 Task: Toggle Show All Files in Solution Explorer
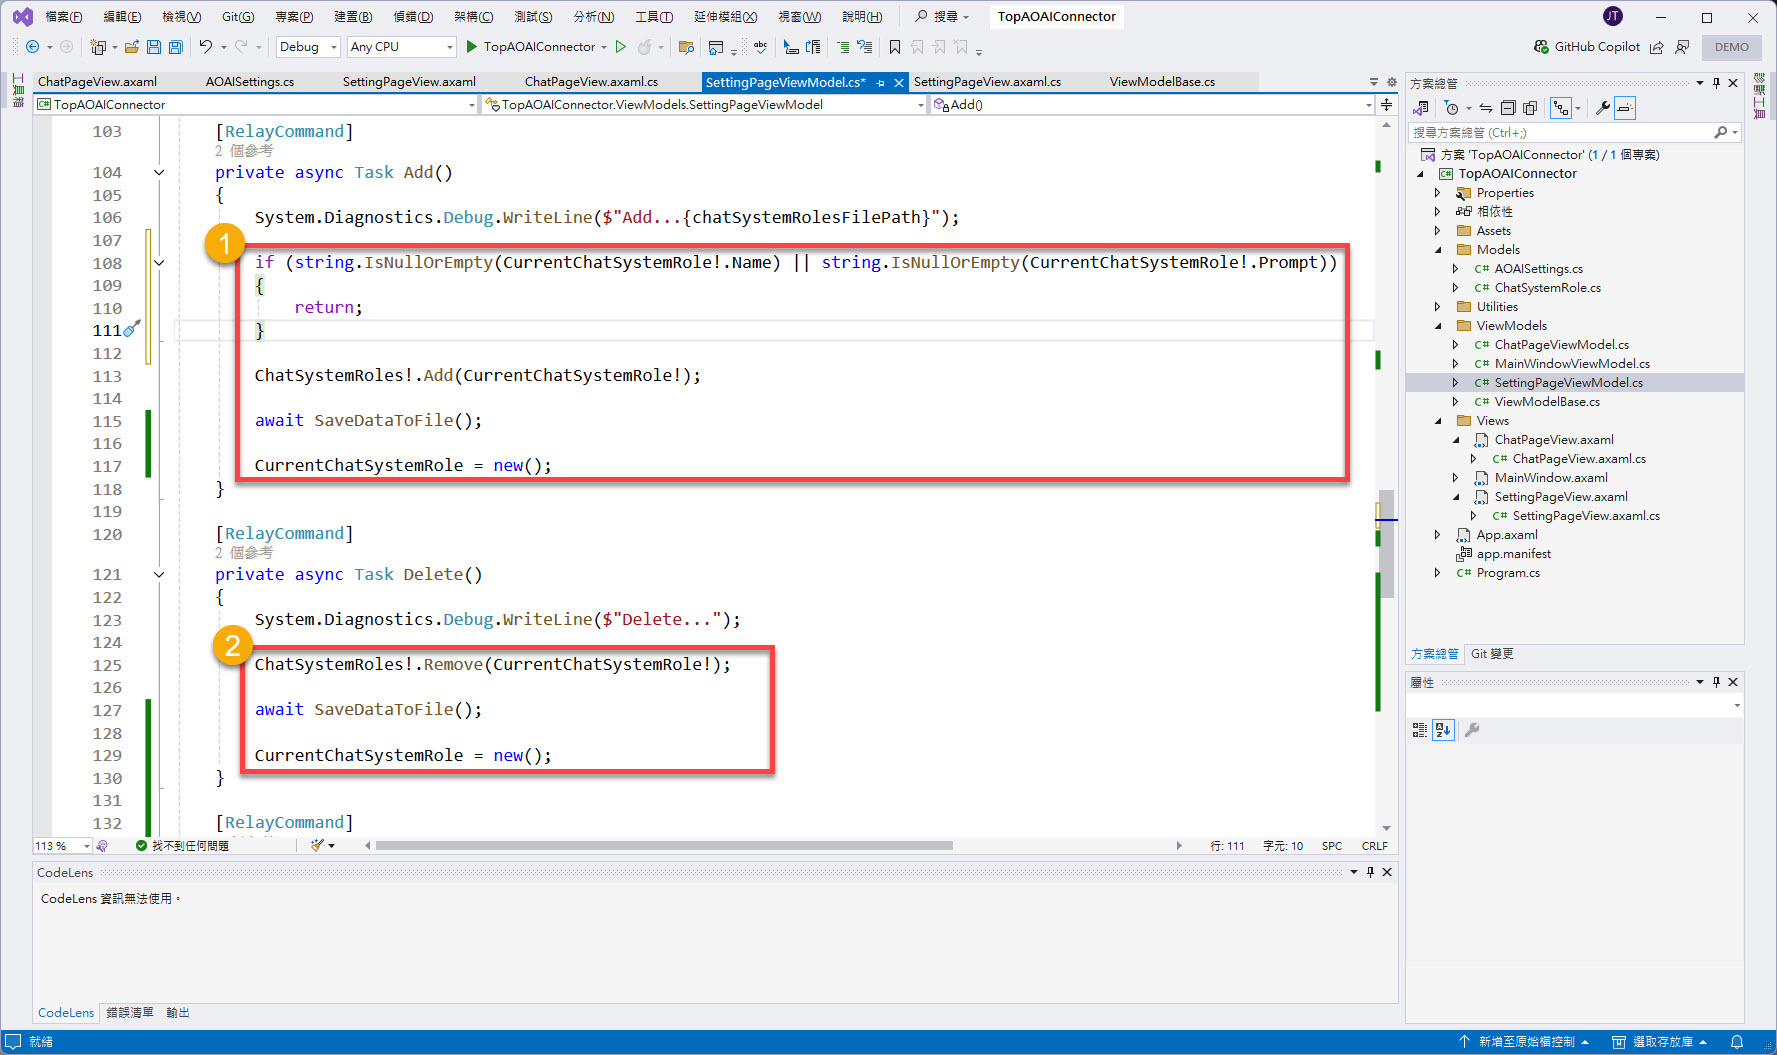1530,108
